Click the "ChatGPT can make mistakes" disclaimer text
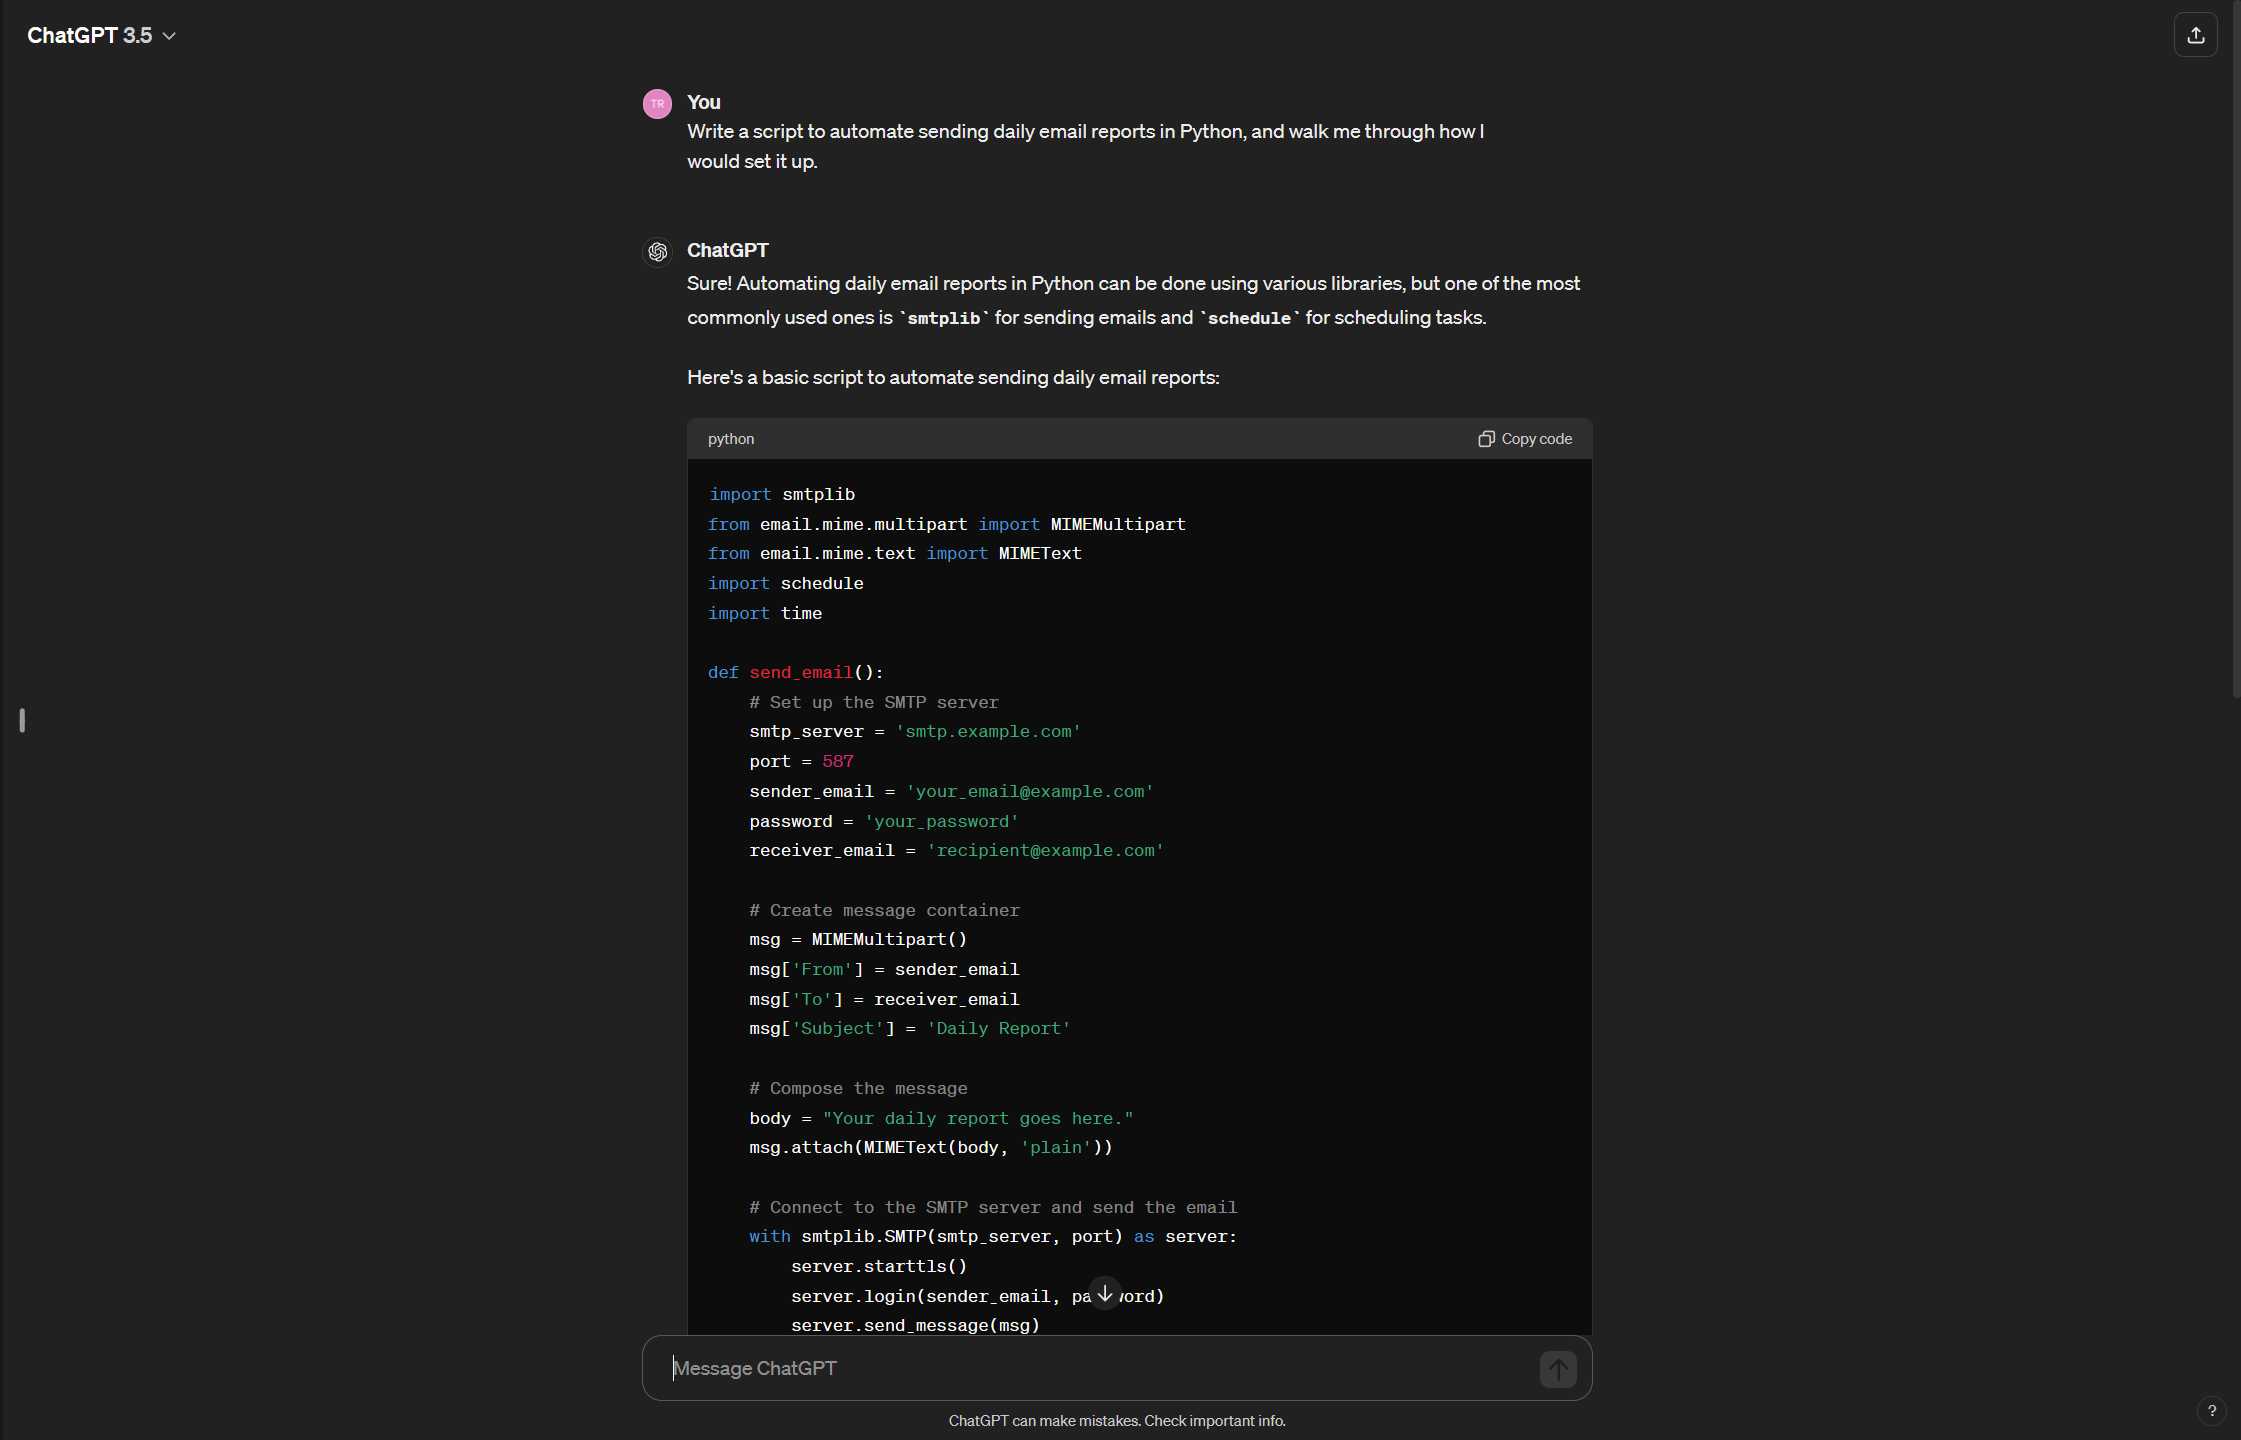This screenshot has height=1440, width=2241. tap(1116, 1421)
